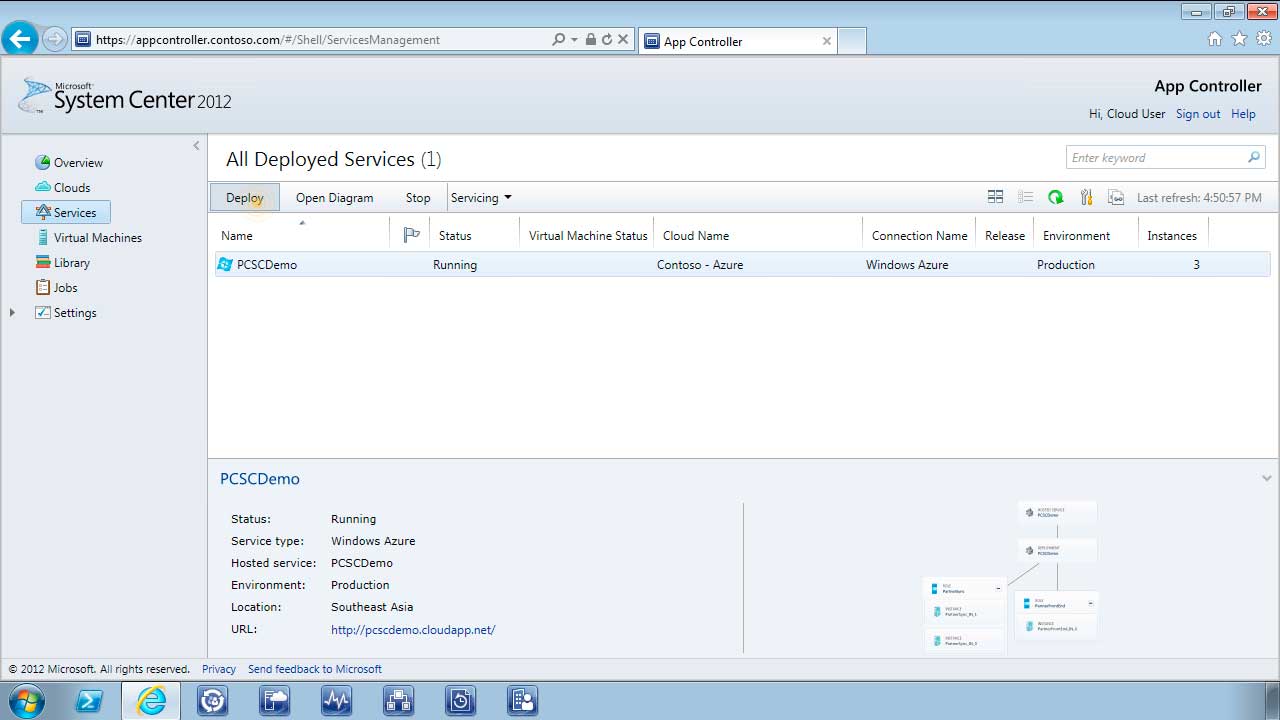Switch to tile view icon

pyautogui.click(x=995, y=197)
